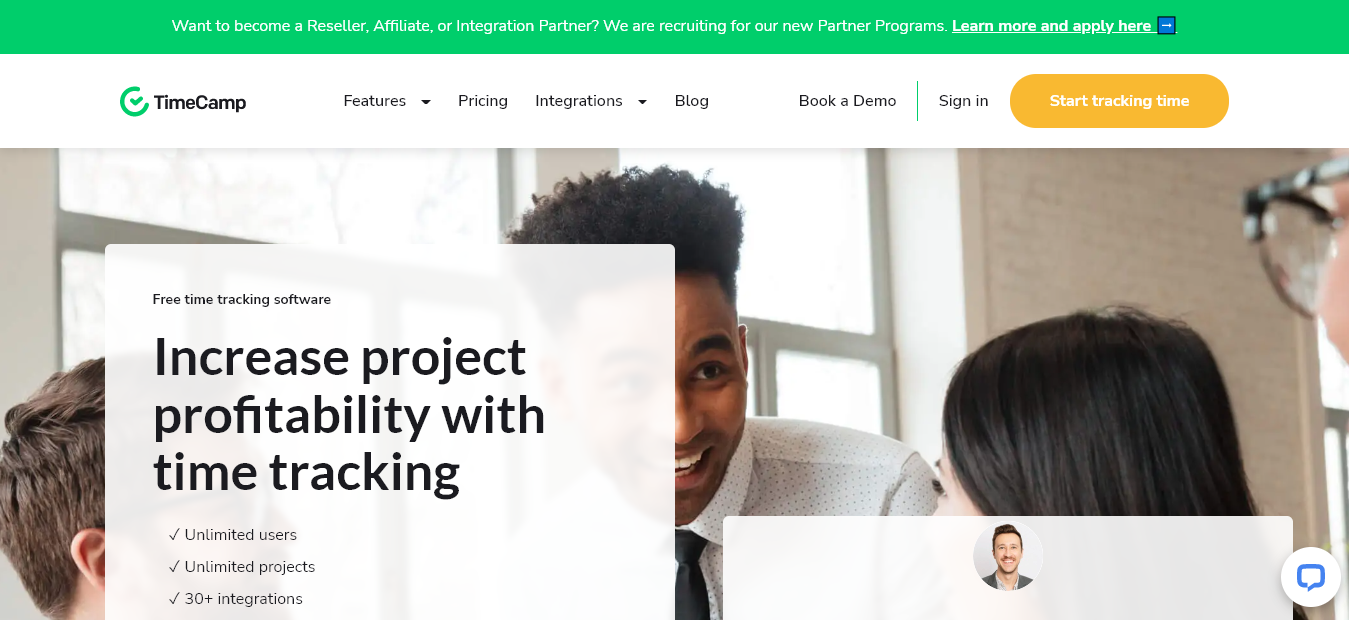Click the blue arrow icon in the banner
This screenshot has width=1349, height=620.
coord(1166,26)
